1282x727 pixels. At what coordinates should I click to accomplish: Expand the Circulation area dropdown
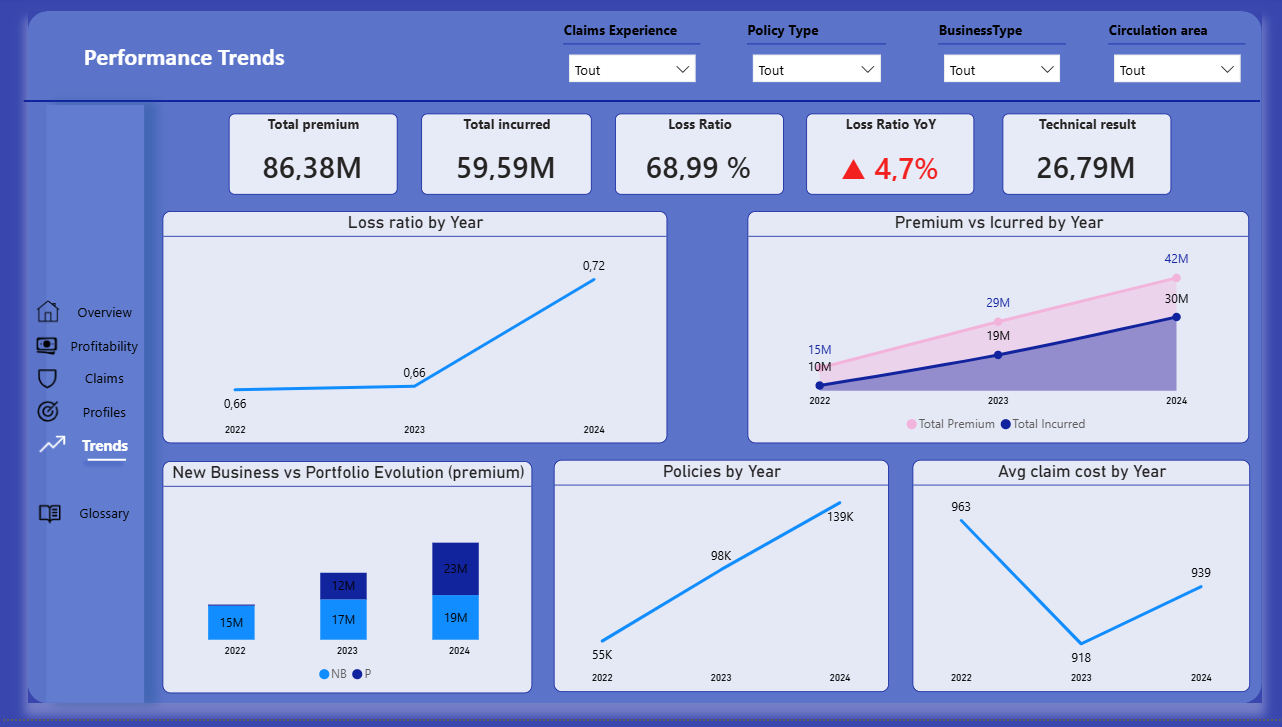coord(1176,70)
